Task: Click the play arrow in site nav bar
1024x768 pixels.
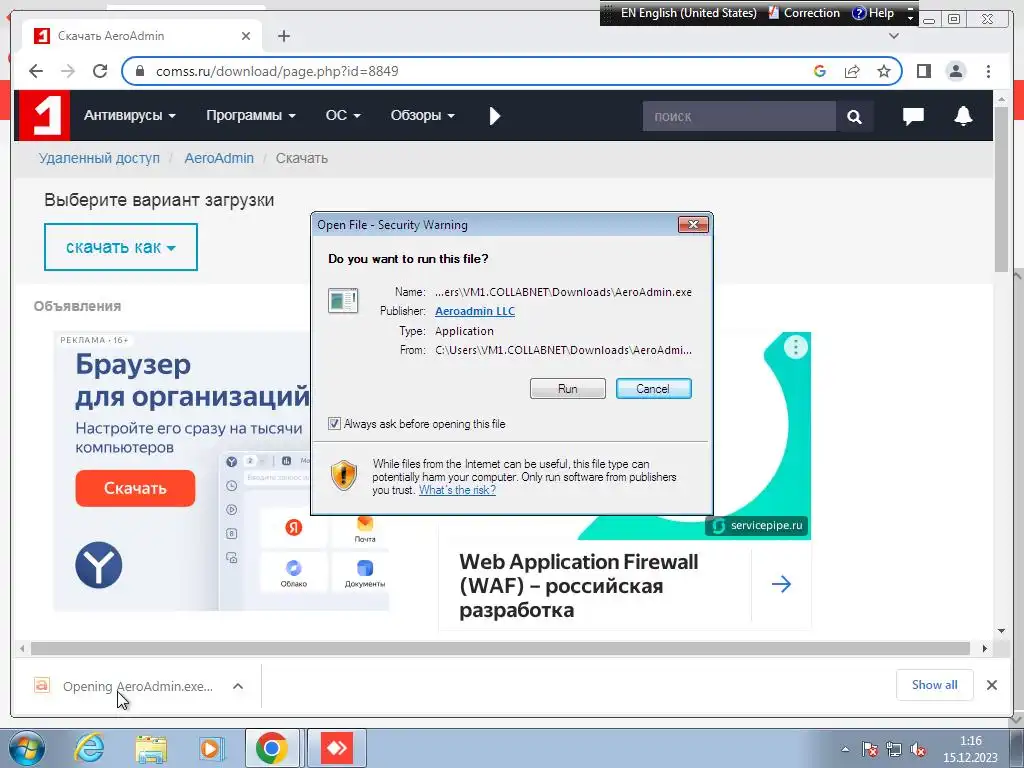Action: pos(494,116)
